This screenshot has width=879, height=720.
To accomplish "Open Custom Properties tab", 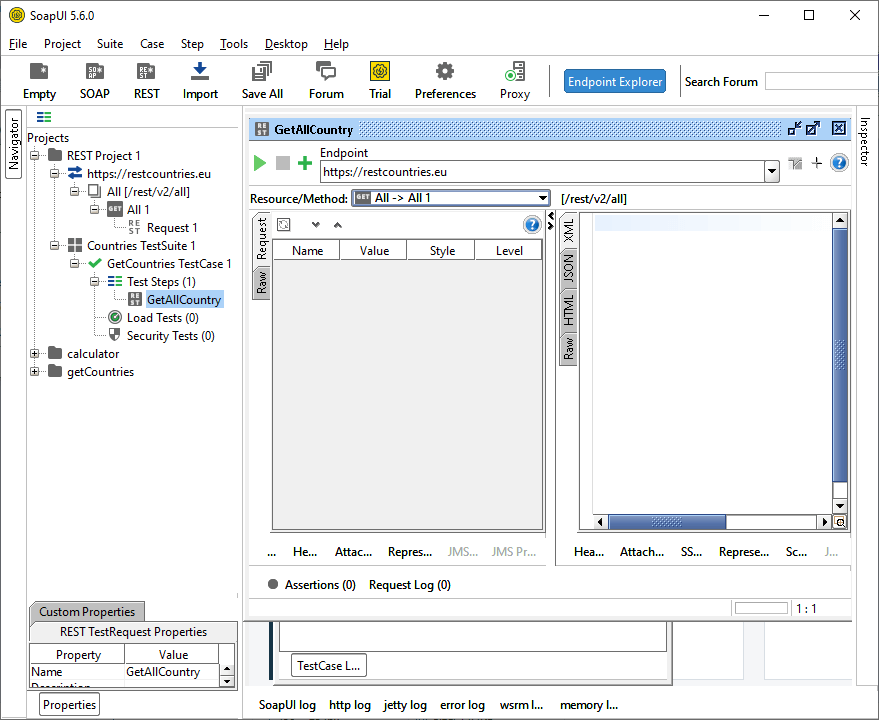I will pos(87,611).
